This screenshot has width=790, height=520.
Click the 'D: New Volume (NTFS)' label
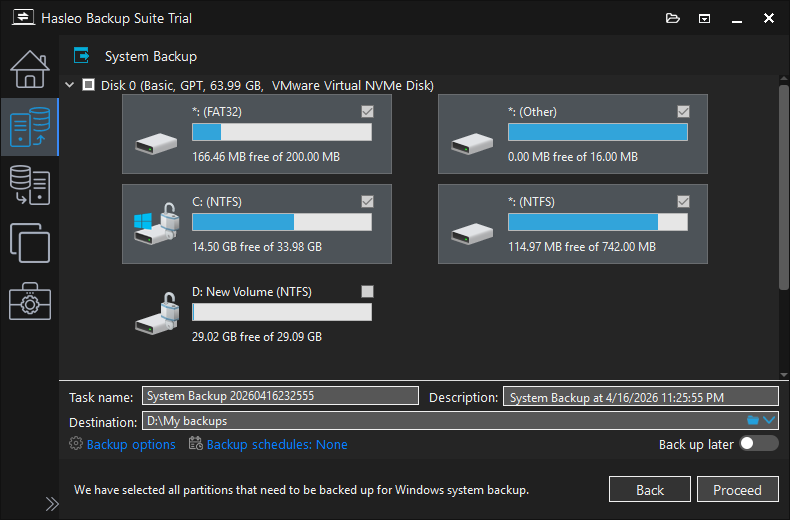(x=252, y=292)
